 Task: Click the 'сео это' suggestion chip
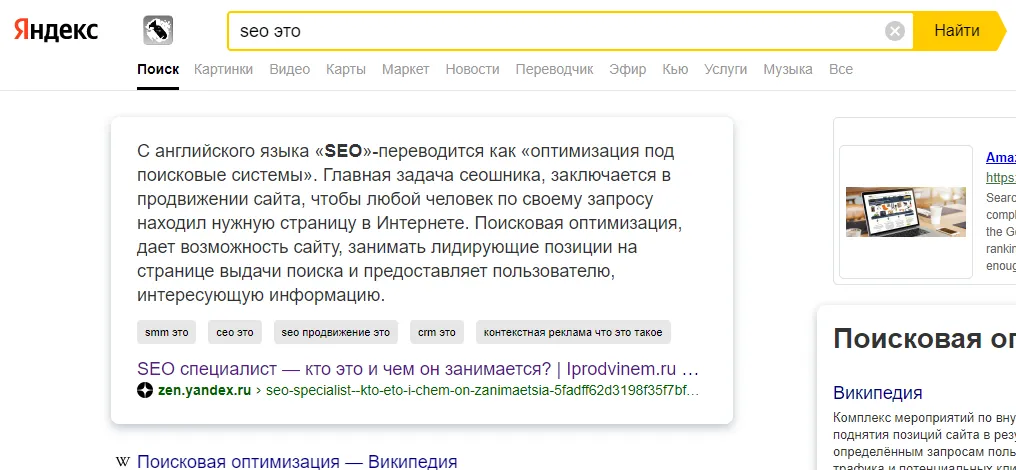[x=235, y=332]
